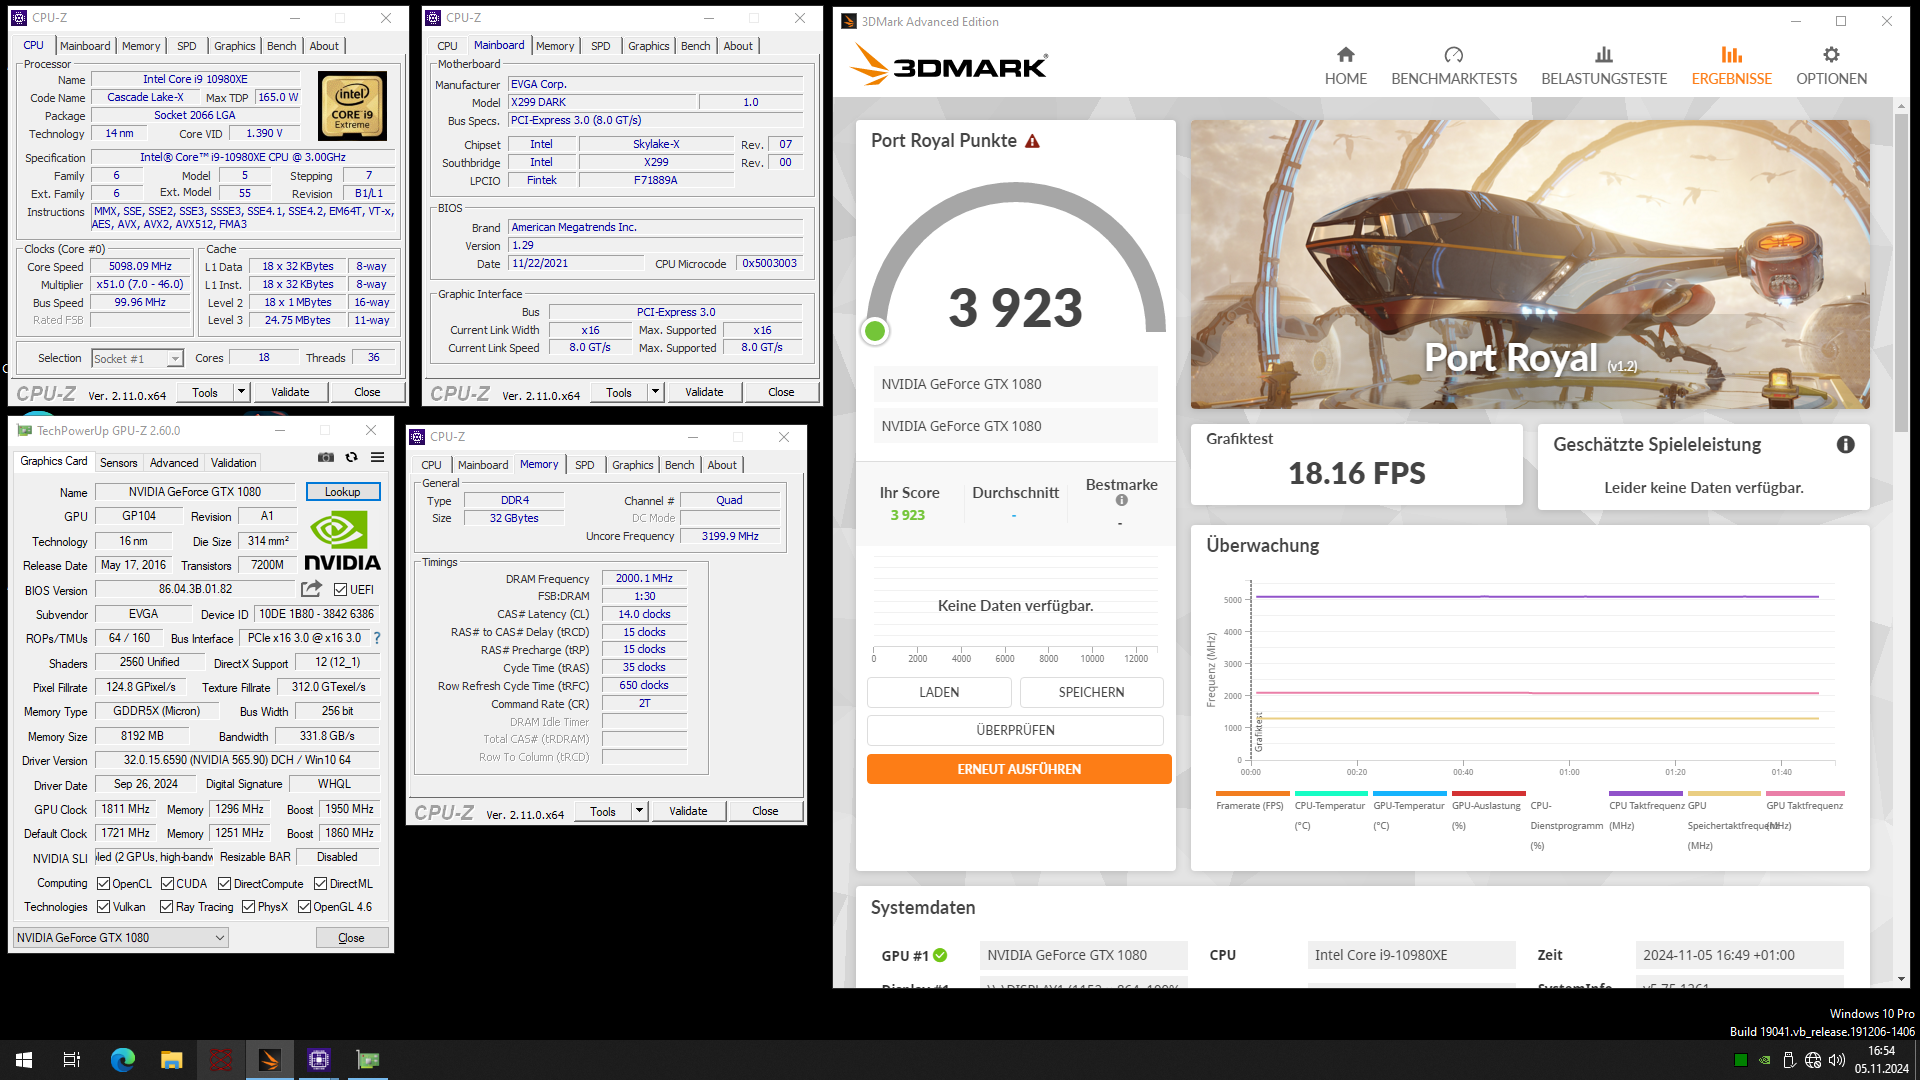Screen dimensions: 1920x1080
Task: Click the NVIDIA logo in GPU-Z
Action: 342,541
